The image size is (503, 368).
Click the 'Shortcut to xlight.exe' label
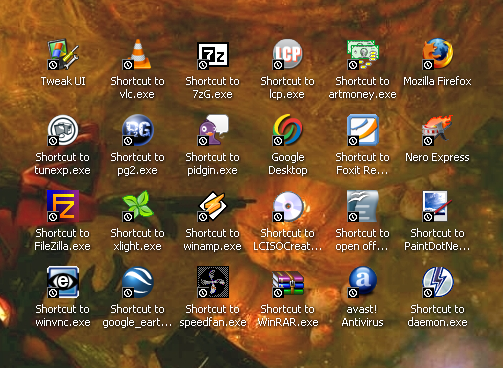pos(137,240)
